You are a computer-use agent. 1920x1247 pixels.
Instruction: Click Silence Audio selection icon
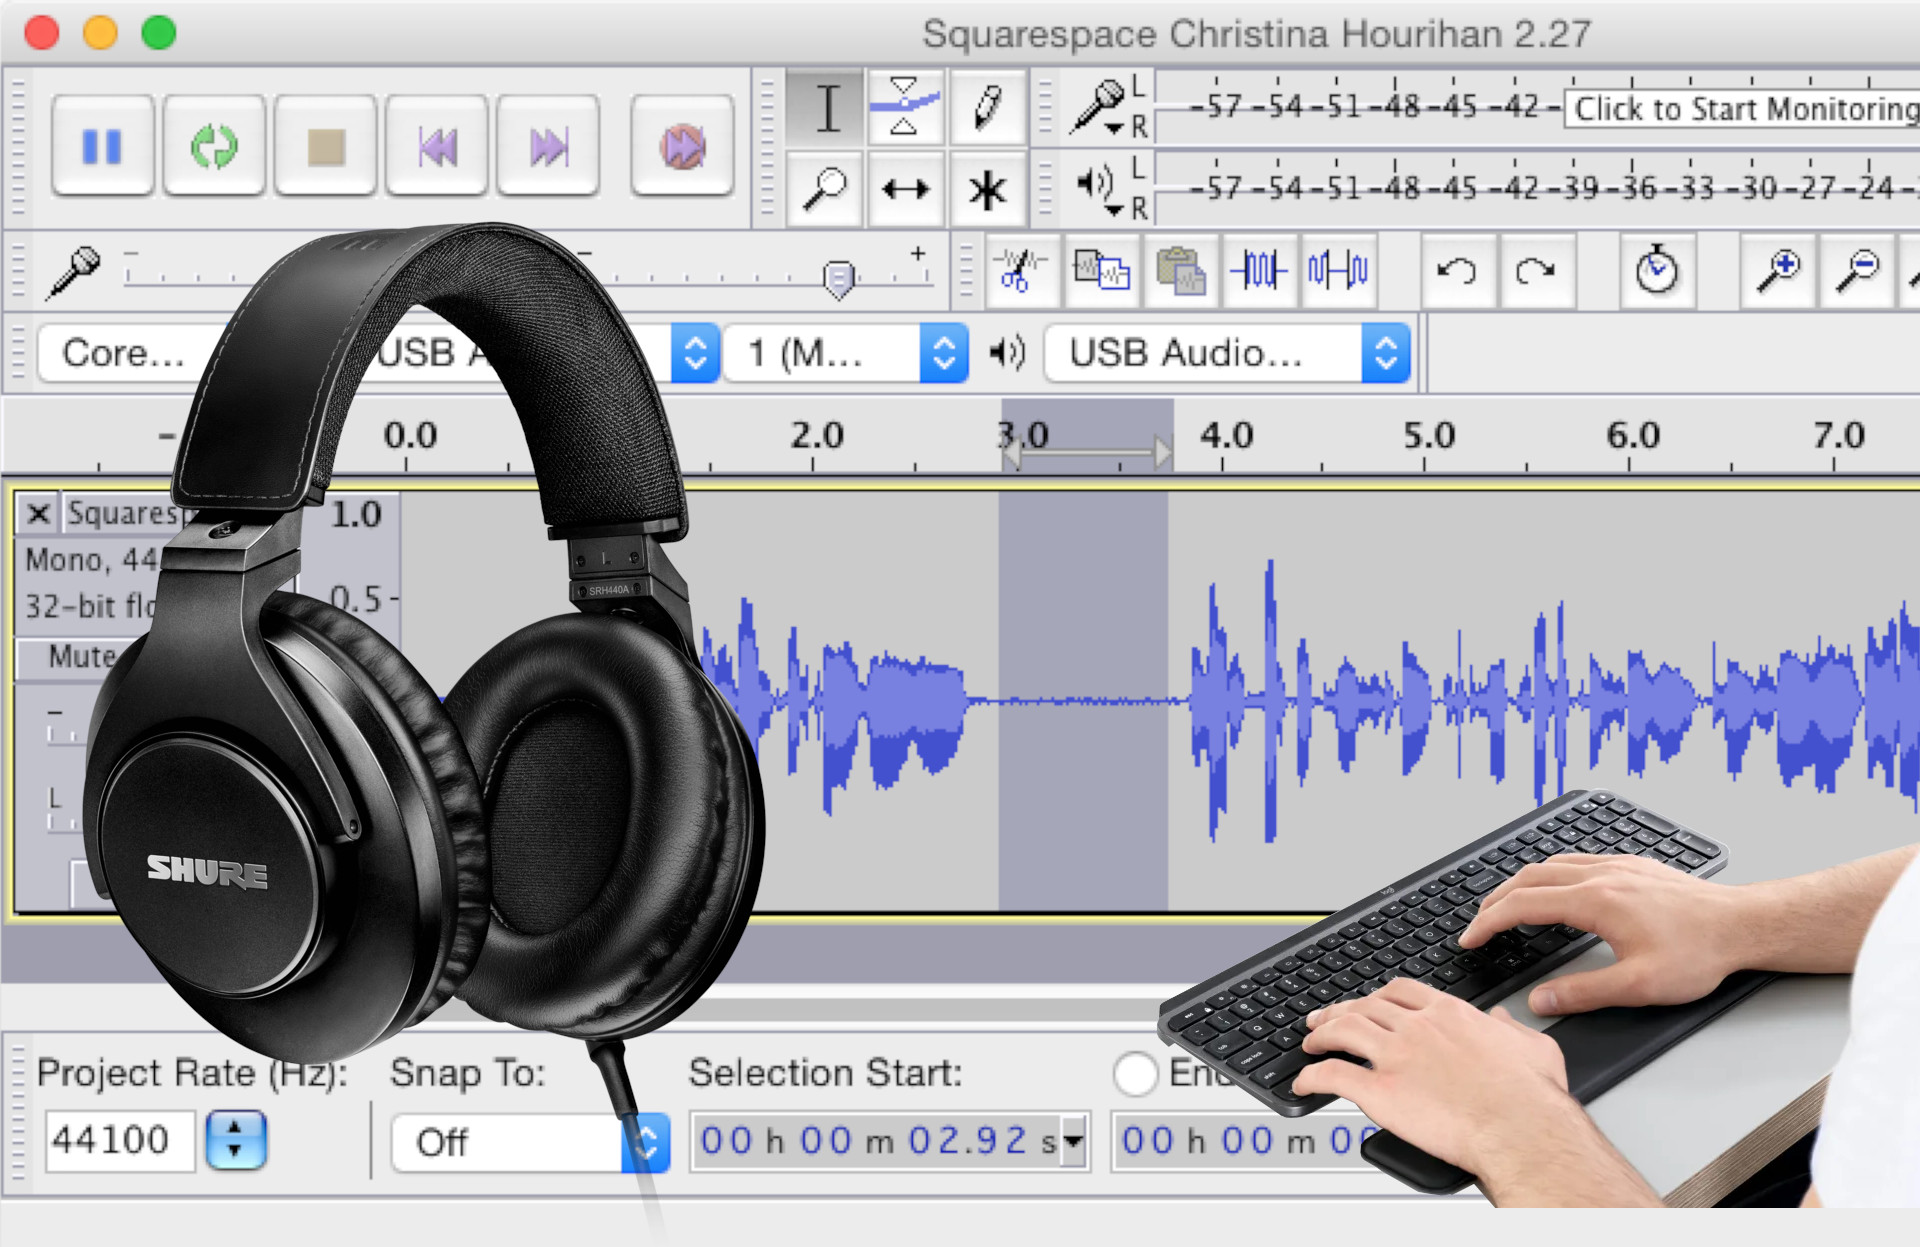1340,271
